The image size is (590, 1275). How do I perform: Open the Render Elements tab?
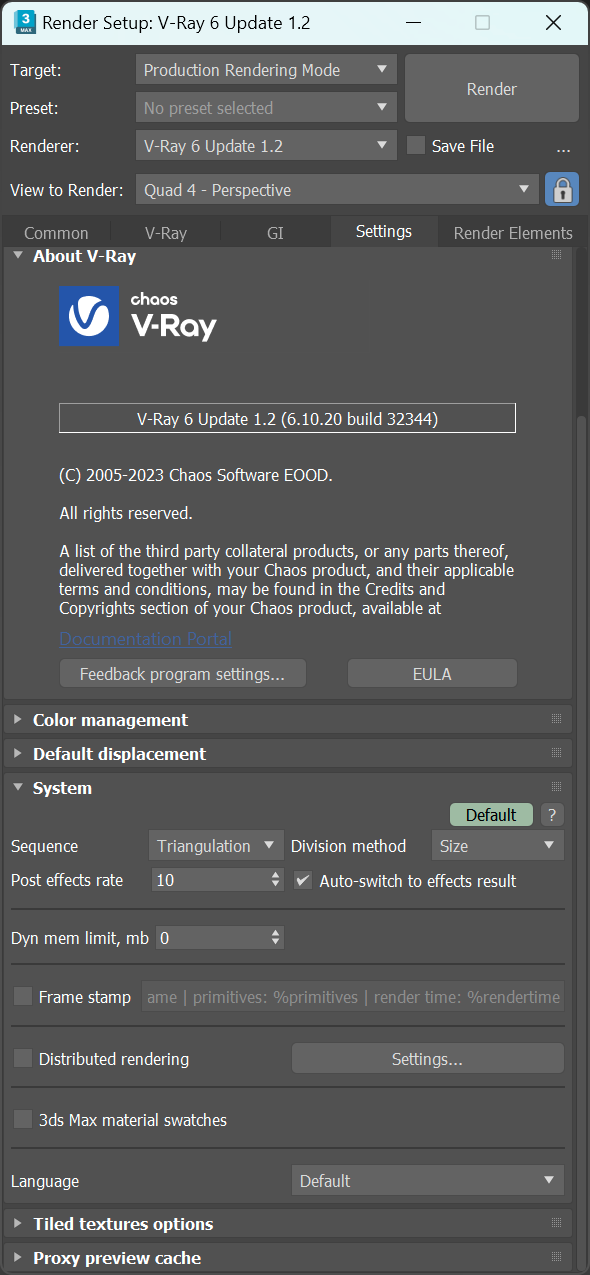point(513,233)
